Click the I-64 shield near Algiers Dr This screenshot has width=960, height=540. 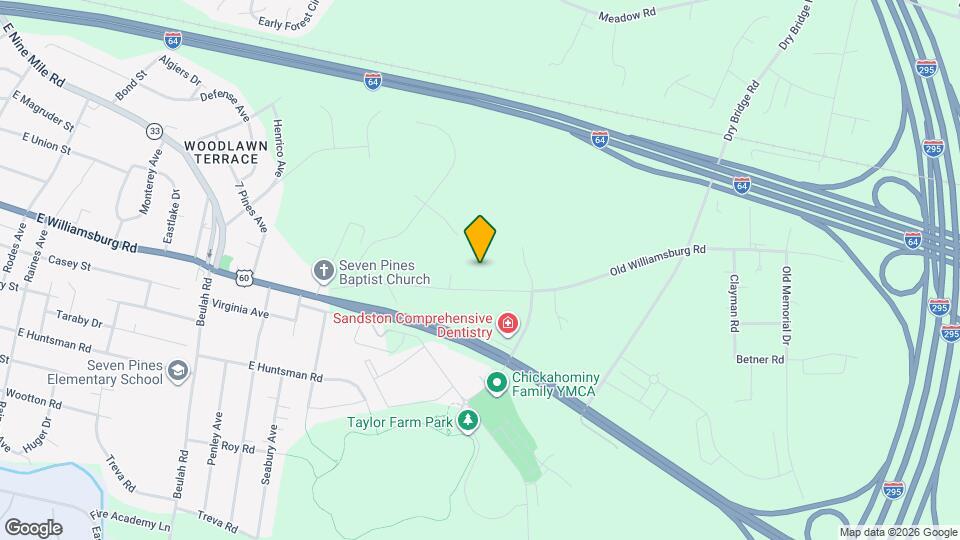tap(173, 40)
